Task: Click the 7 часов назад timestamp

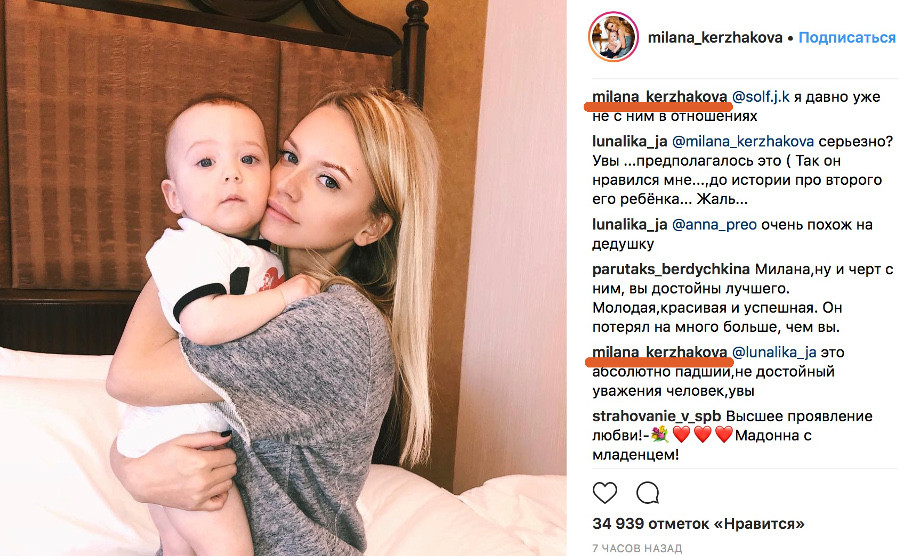Action: tap(637, 548)
